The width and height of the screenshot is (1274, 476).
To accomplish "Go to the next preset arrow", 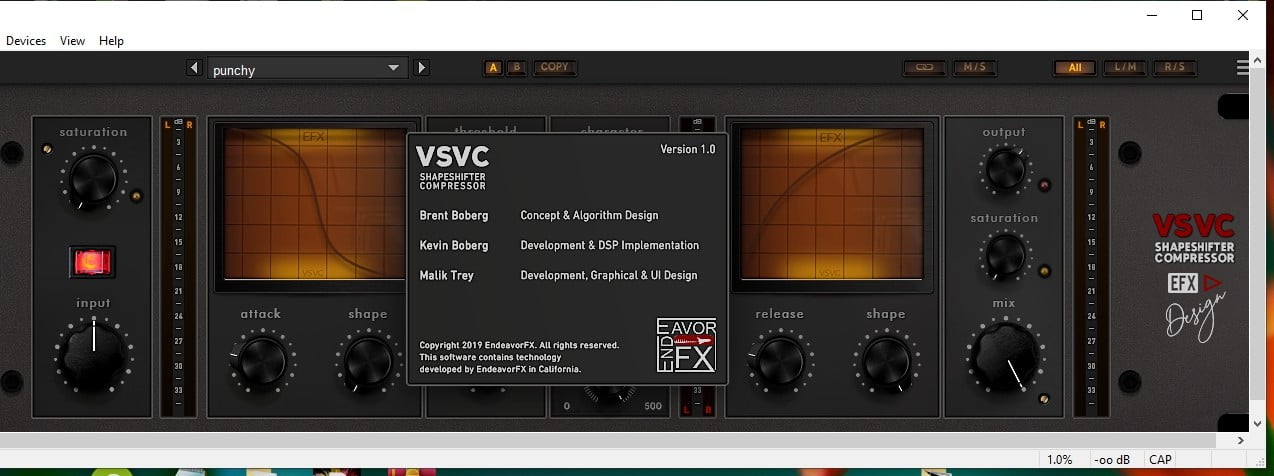I will pos(422,68).
